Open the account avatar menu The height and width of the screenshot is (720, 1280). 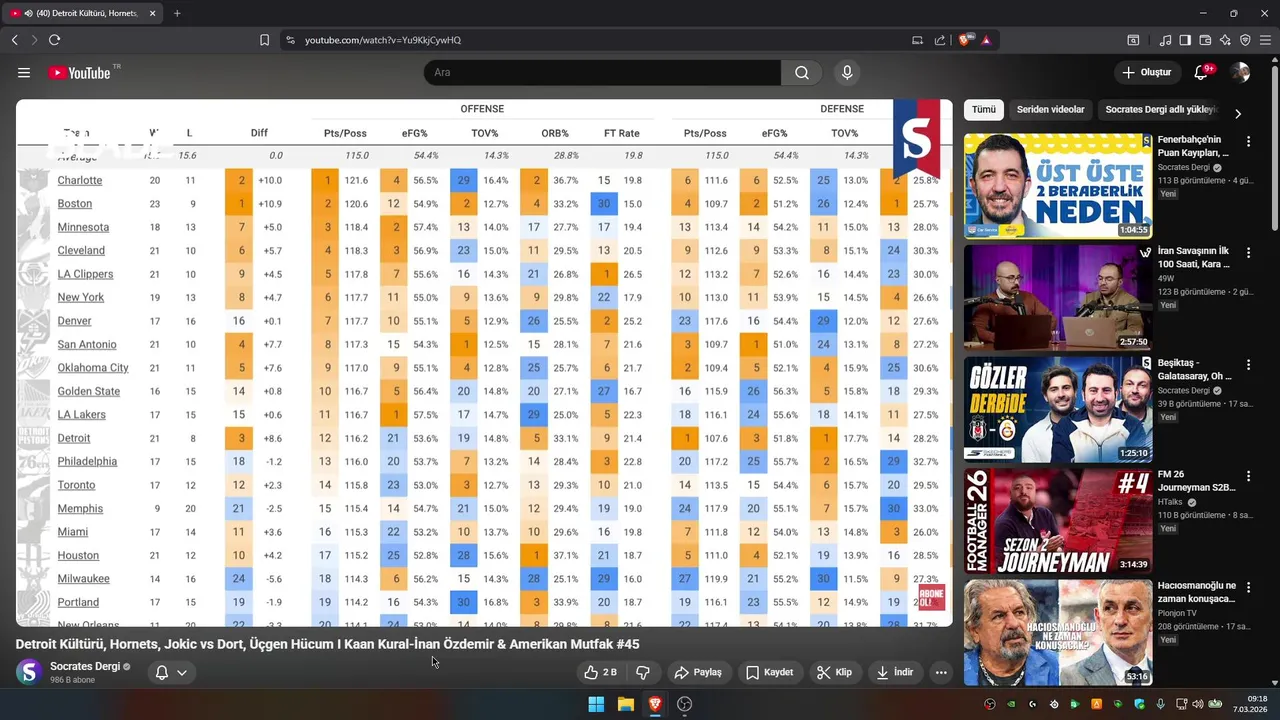pos(1241,72)
